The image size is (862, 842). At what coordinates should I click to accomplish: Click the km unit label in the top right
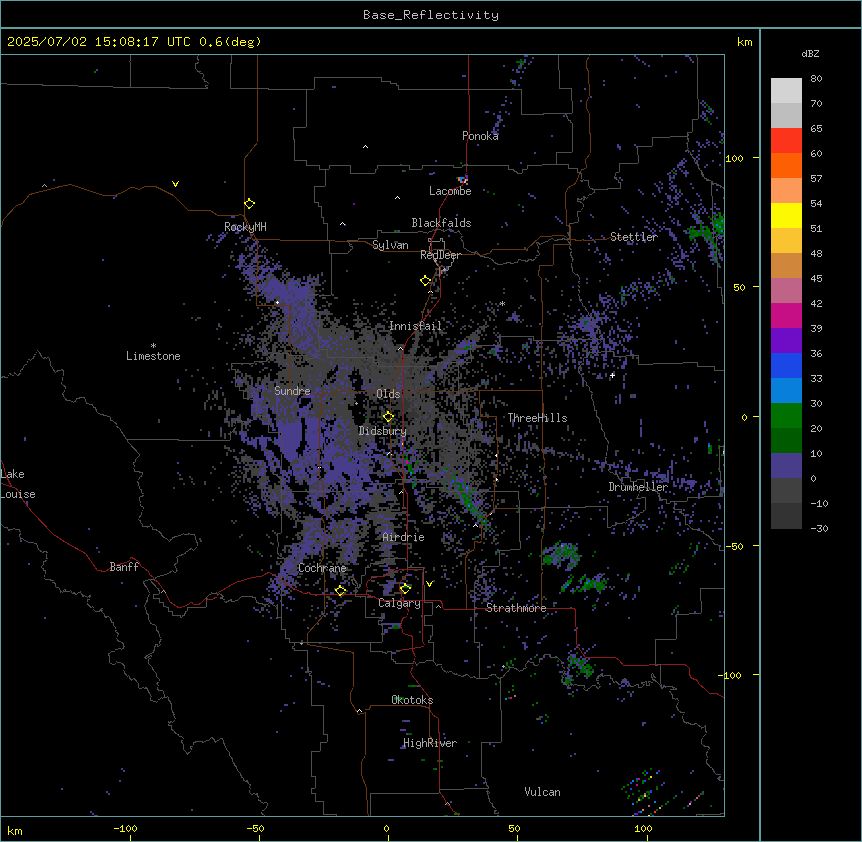pos(745,42)
